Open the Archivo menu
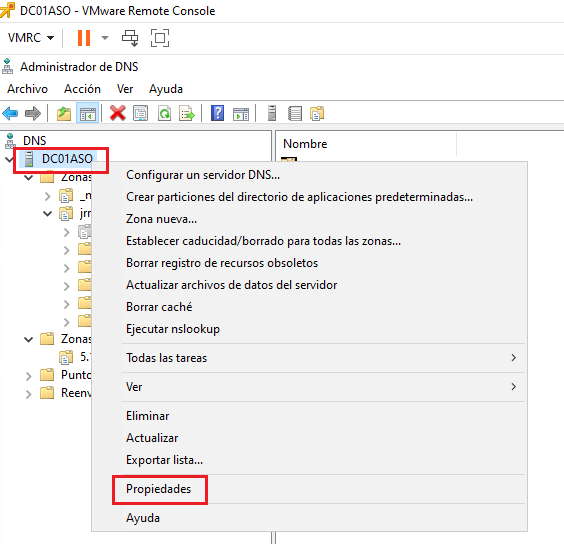Image resolution: width=564 pixels, height=544 pixels. coord(27,89)
